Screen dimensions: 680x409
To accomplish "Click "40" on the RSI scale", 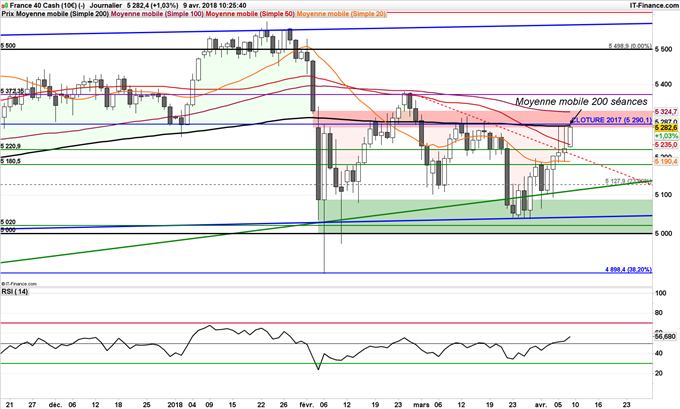I will click(659, 353).
